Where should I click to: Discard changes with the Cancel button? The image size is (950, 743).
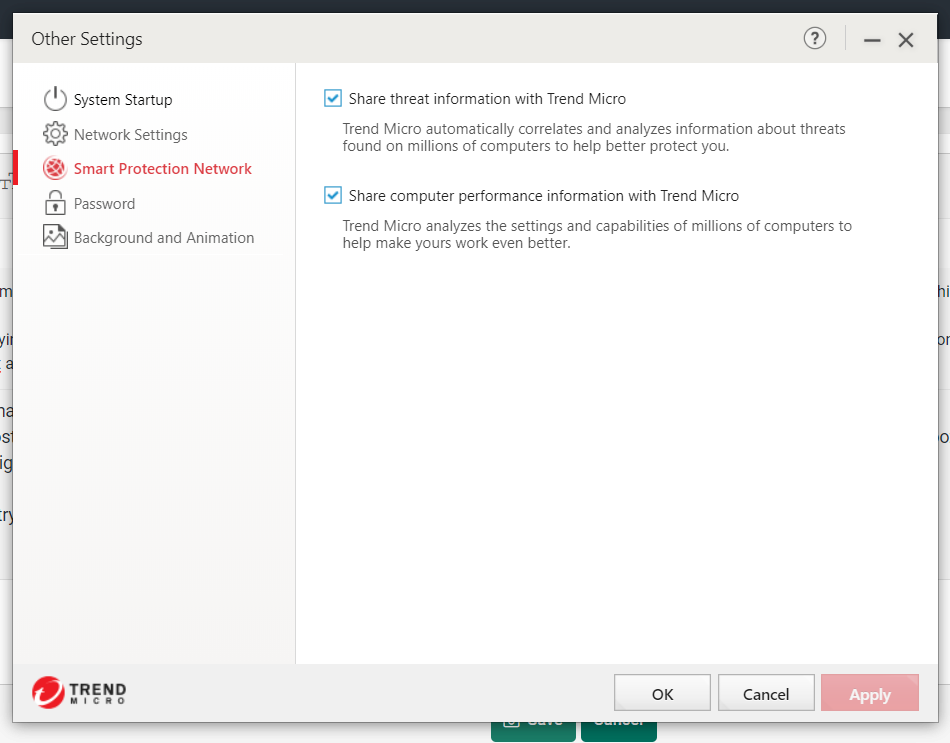(x=766, y=693)
